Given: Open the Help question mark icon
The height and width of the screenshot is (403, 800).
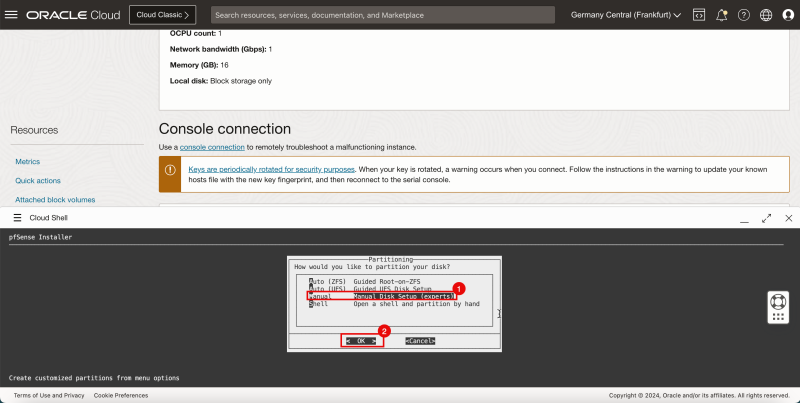Looking at the screenshot, I should point(743,15).
